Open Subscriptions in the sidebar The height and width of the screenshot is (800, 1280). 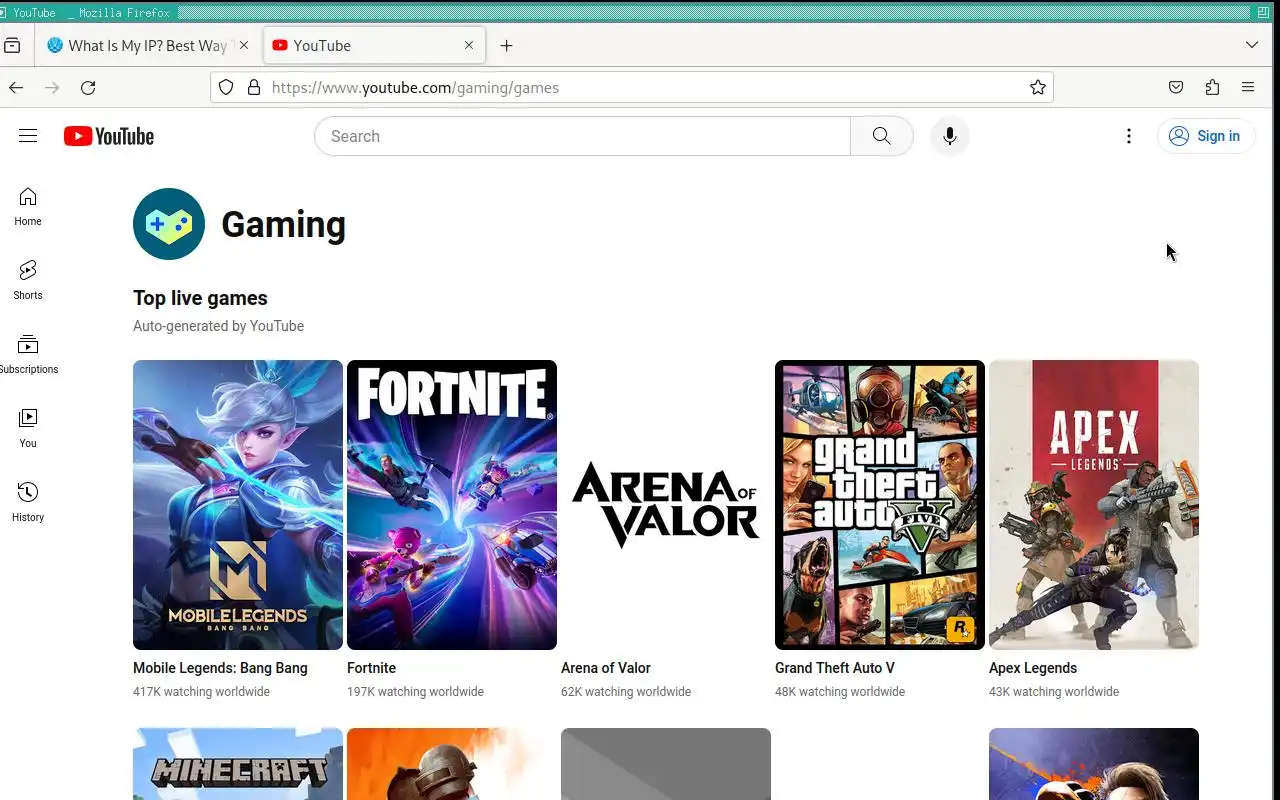pyautogui.click(x=28, y=355)
